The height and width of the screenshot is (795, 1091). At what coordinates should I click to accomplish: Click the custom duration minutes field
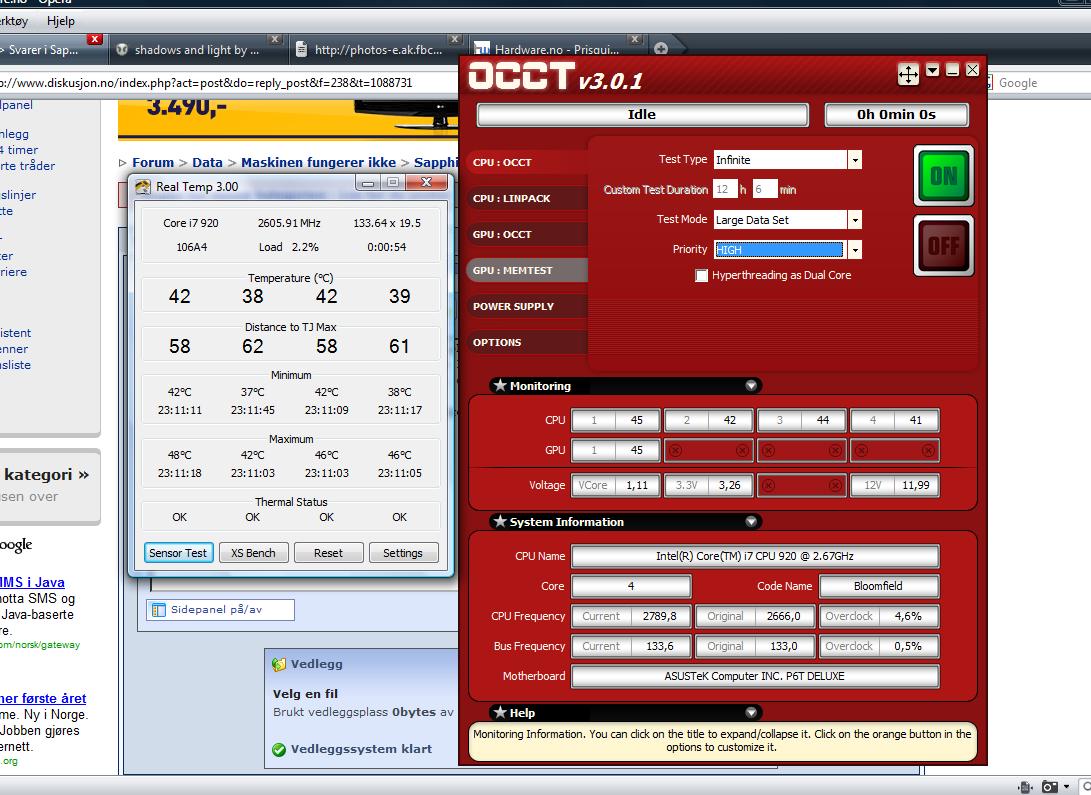click(x=765, y=189)
